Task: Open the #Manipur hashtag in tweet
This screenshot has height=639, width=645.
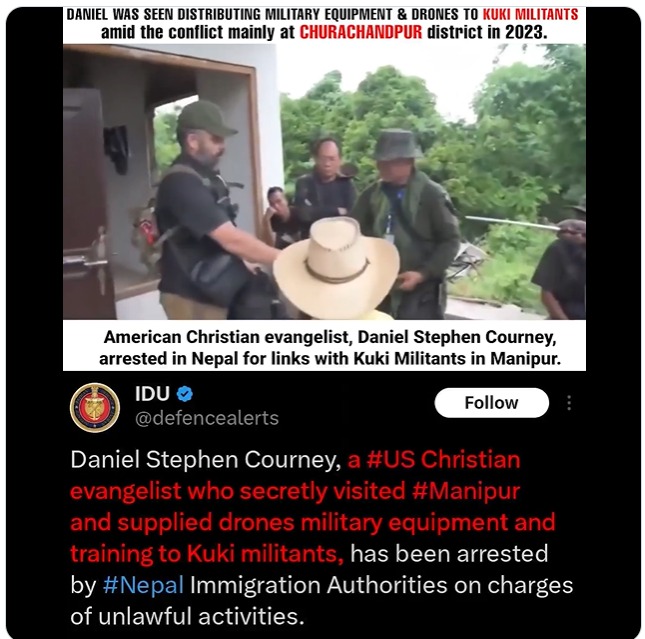Action: coord(466,491)
